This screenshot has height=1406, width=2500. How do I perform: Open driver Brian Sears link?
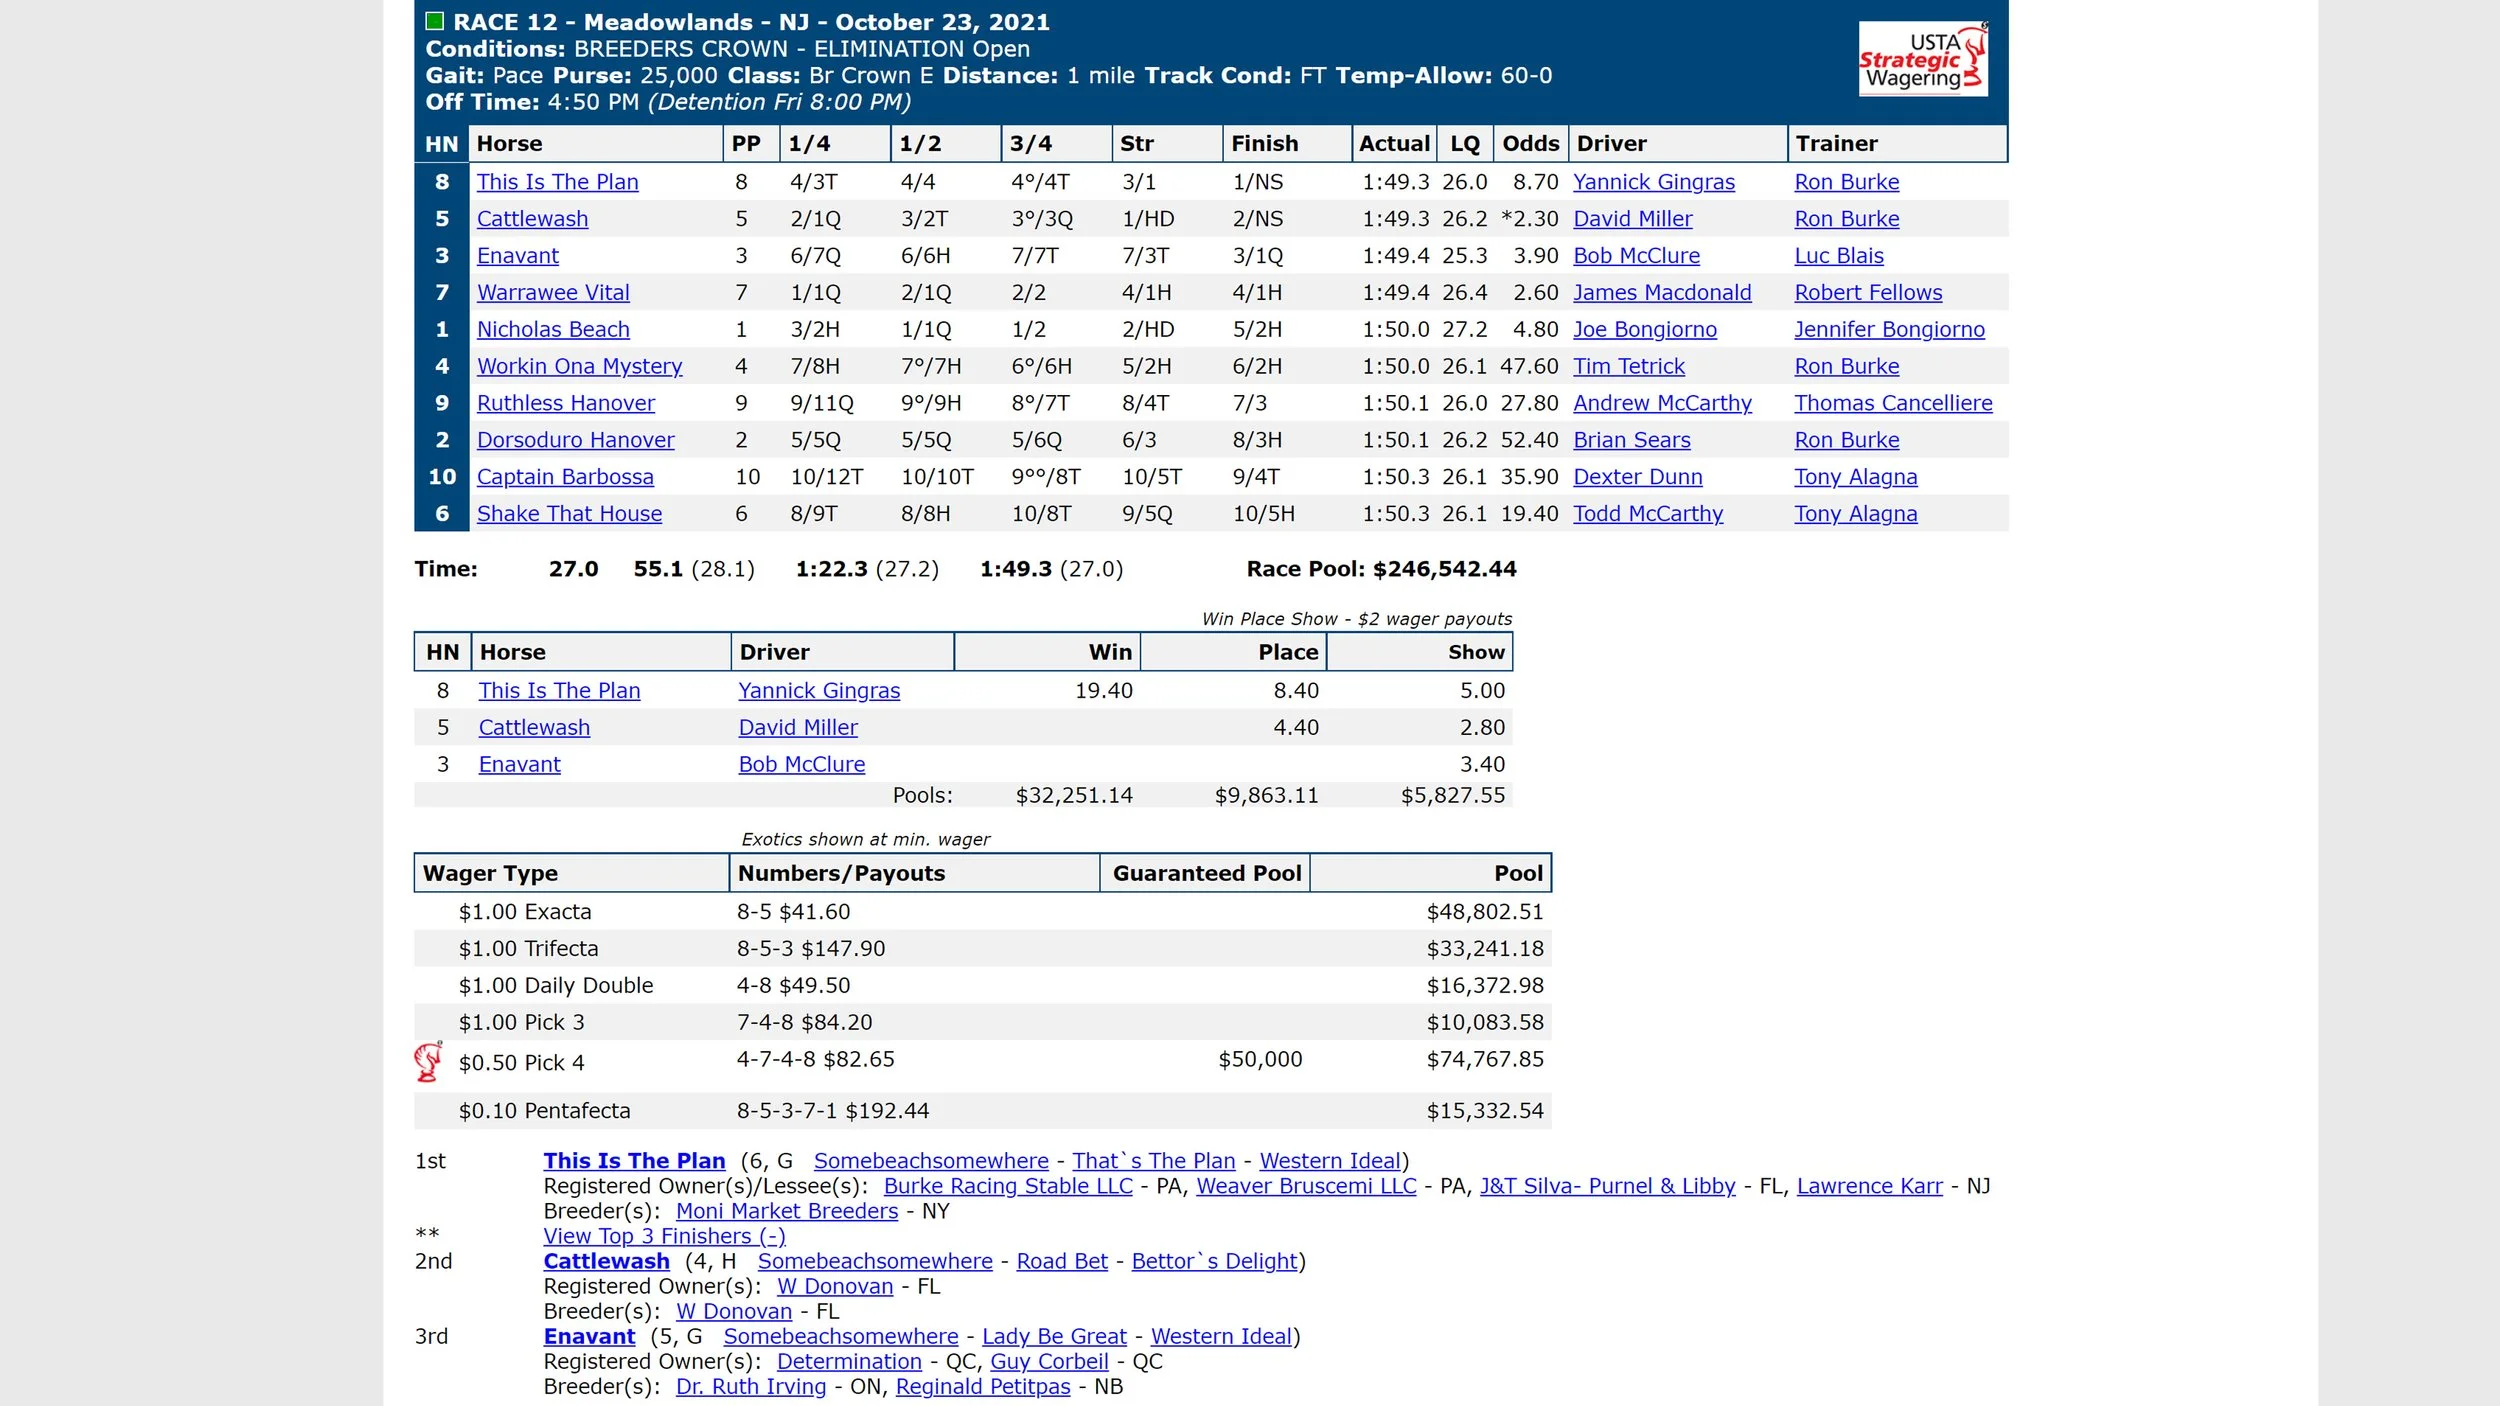1631,440
